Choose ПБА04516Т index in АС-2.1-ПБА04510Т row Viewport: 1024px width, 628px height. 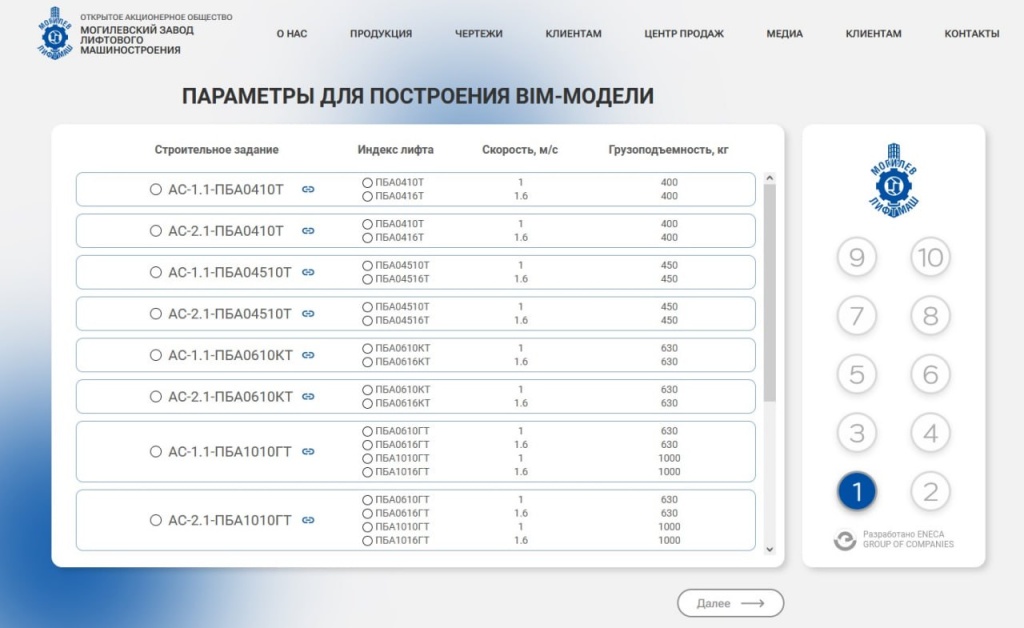tap(367, 321)
